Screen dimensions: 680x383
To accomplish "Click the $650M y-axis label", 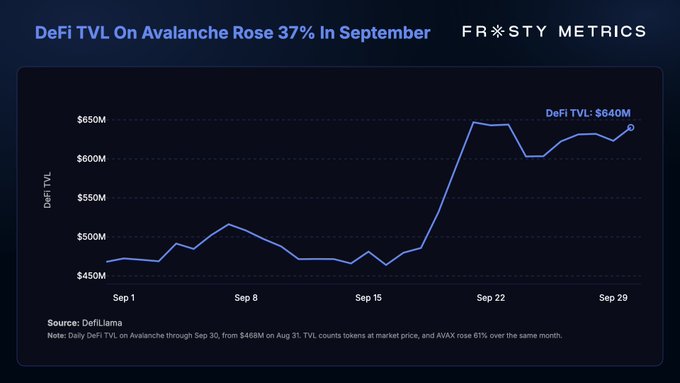I will (x=91, y=120).
